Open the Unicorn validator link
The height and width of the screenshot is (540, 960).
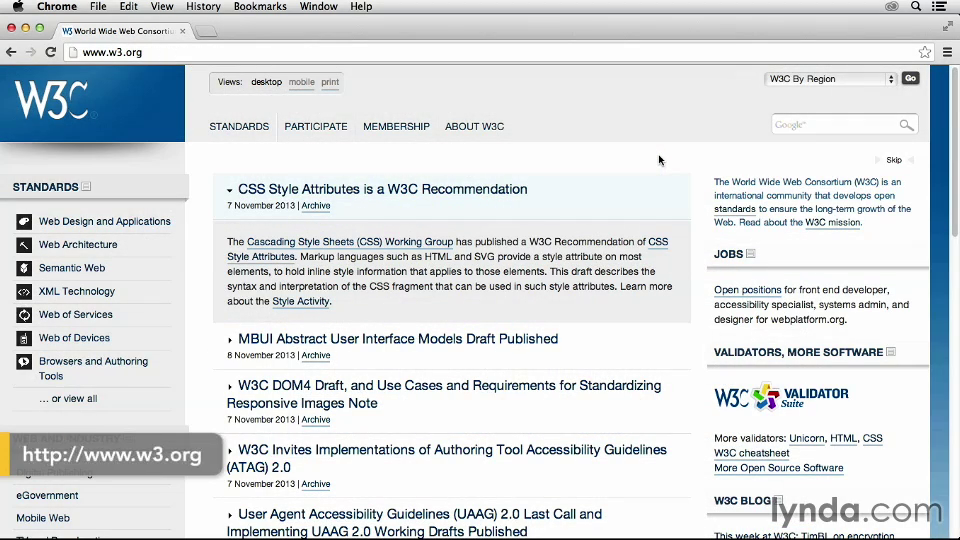807,438
